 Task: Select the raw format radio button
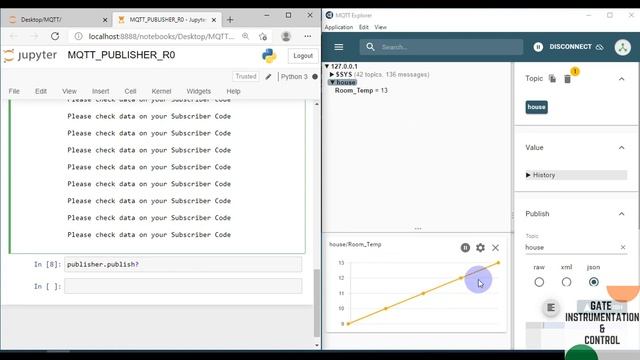coord(539,282)
